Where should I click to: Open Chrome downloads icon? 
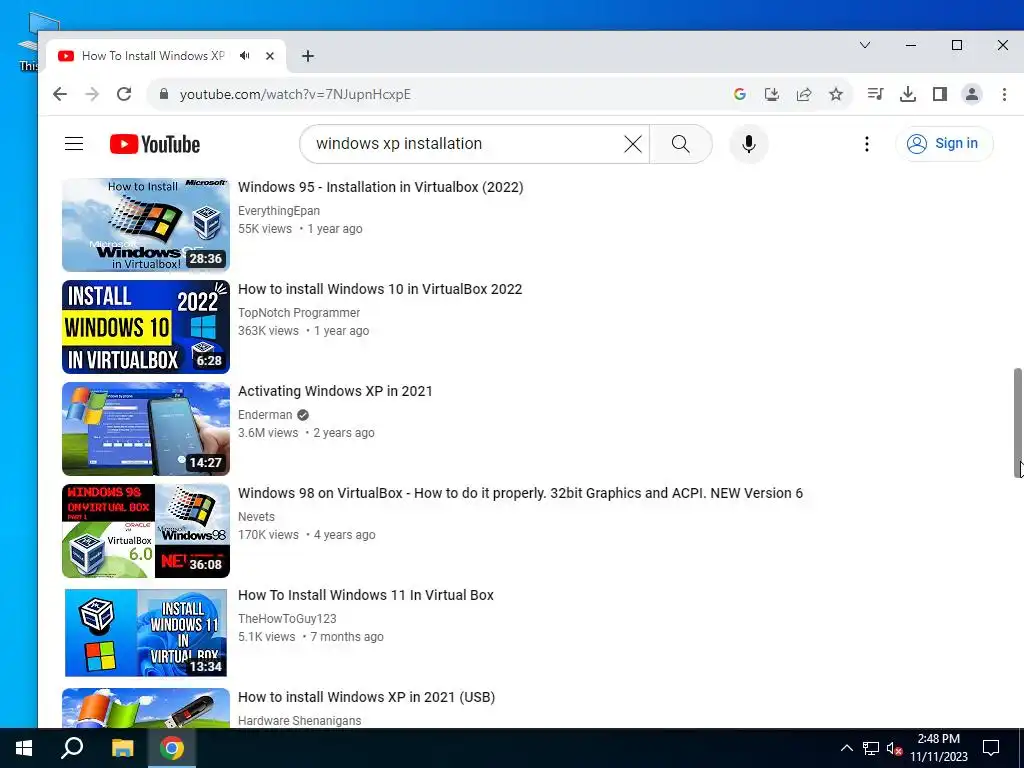pyautogui.click(x=907, y=94)
